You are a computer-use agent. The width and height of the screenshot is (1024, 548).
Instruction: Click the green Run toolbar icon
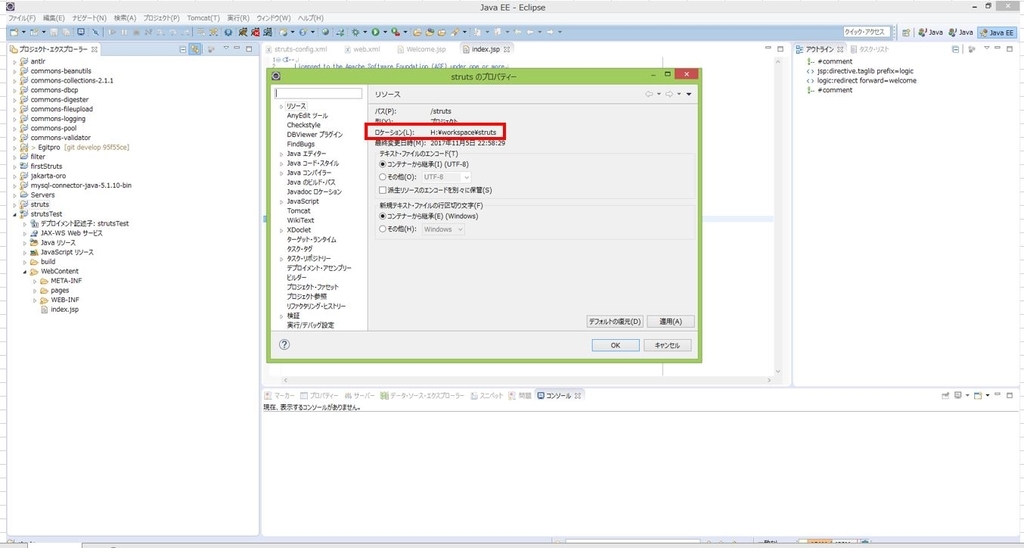(x=376, y=32)
